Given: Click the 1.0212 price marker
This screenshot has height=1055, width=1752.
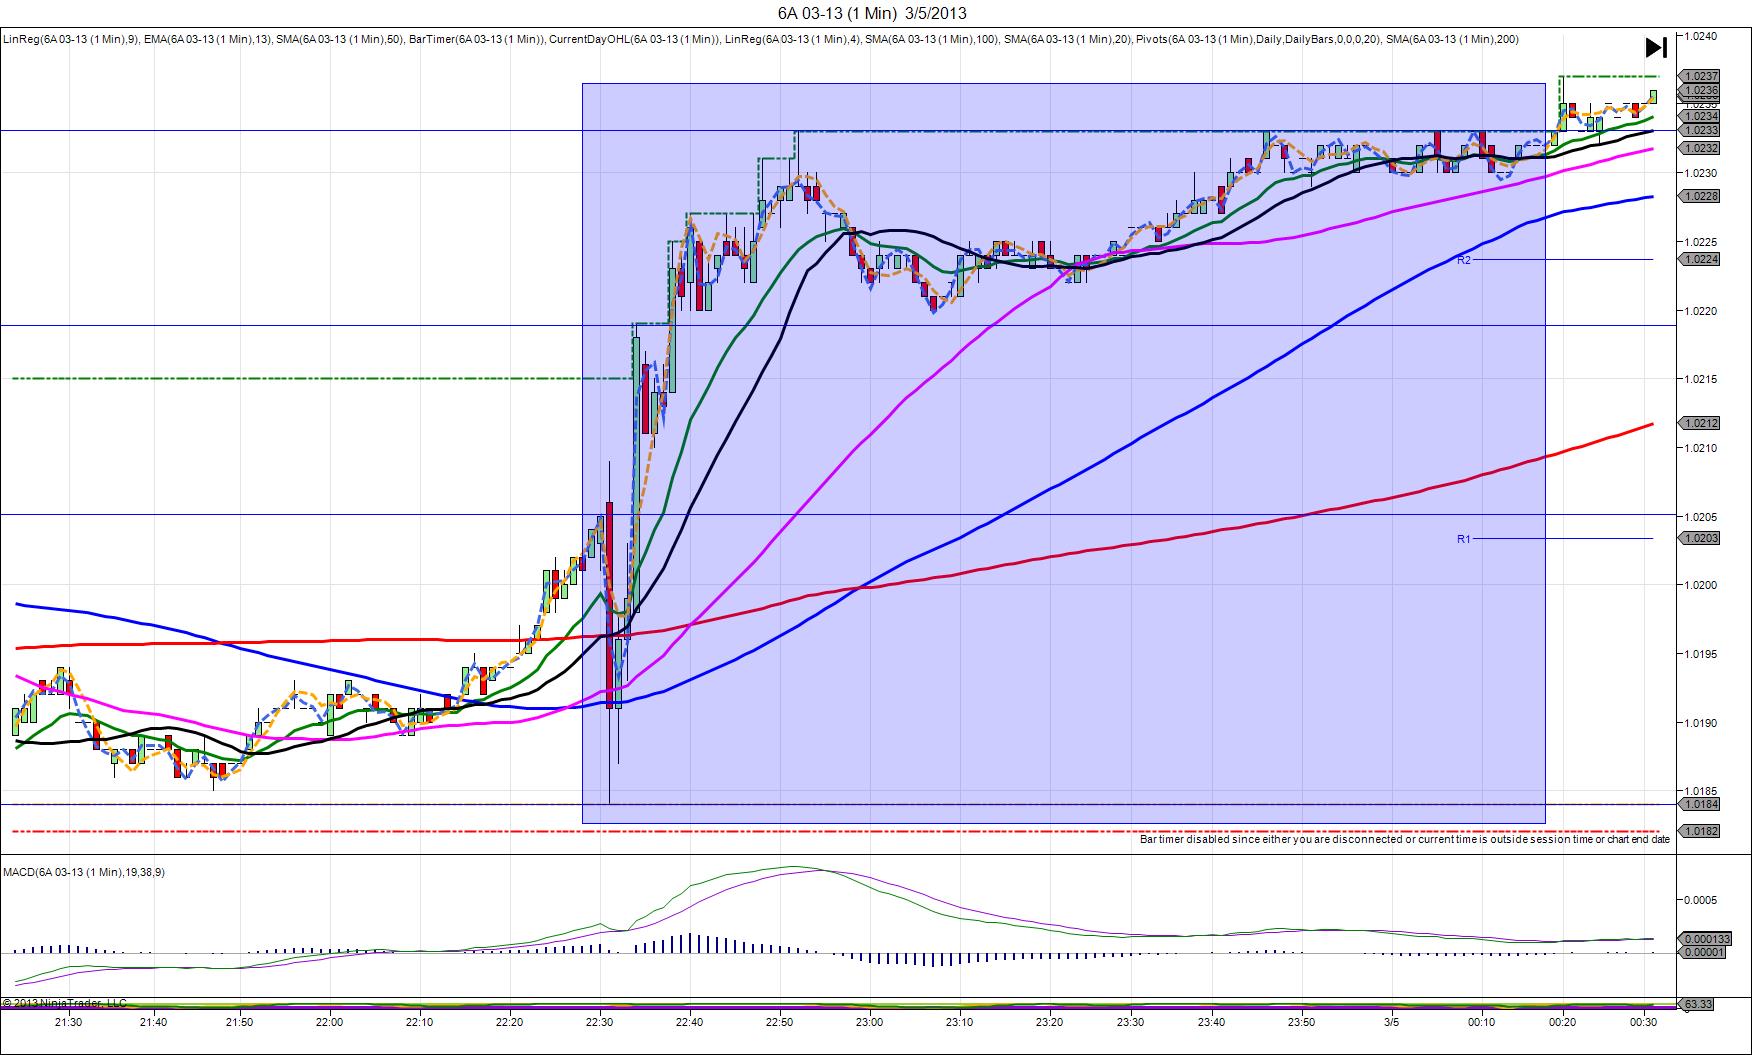Looking at the screenshot, I should pos(1701,423).
